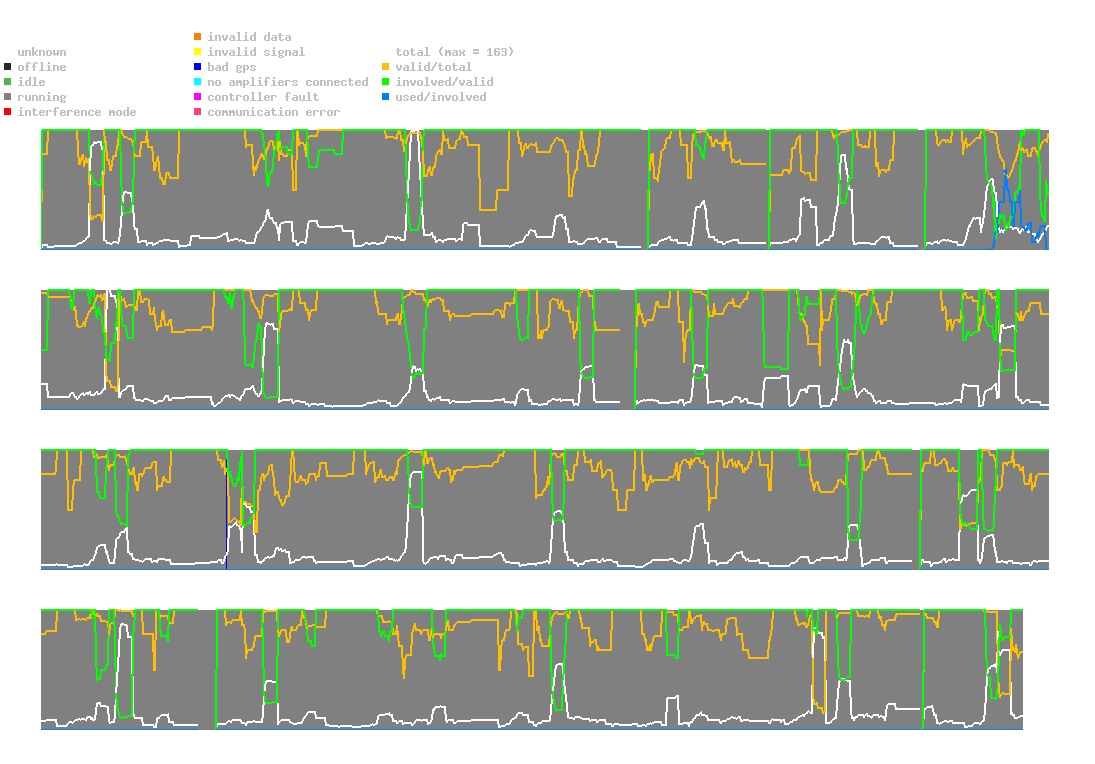This screenshot has height=764, width=1095.
Task: Select the red "interference mode" legend swatch
Action: tap(8, 112)
